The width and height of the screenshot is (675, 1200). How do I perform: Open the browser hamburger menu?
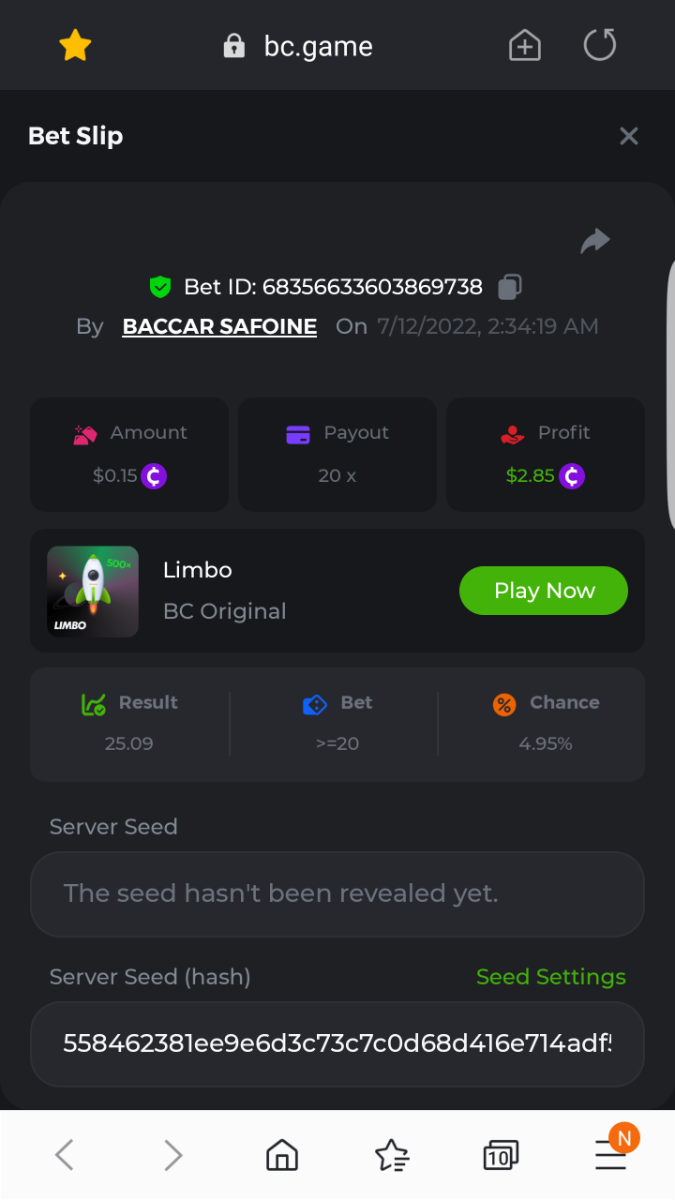[x=610, y=1156]
